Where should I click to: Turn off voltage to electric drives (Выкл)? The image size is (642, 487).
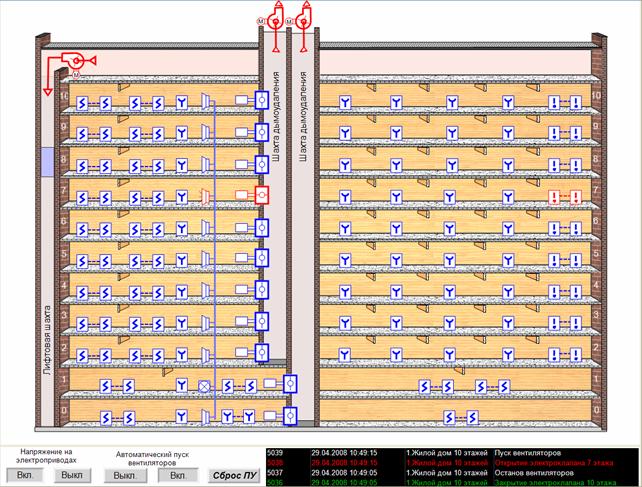tap(72, 475)
